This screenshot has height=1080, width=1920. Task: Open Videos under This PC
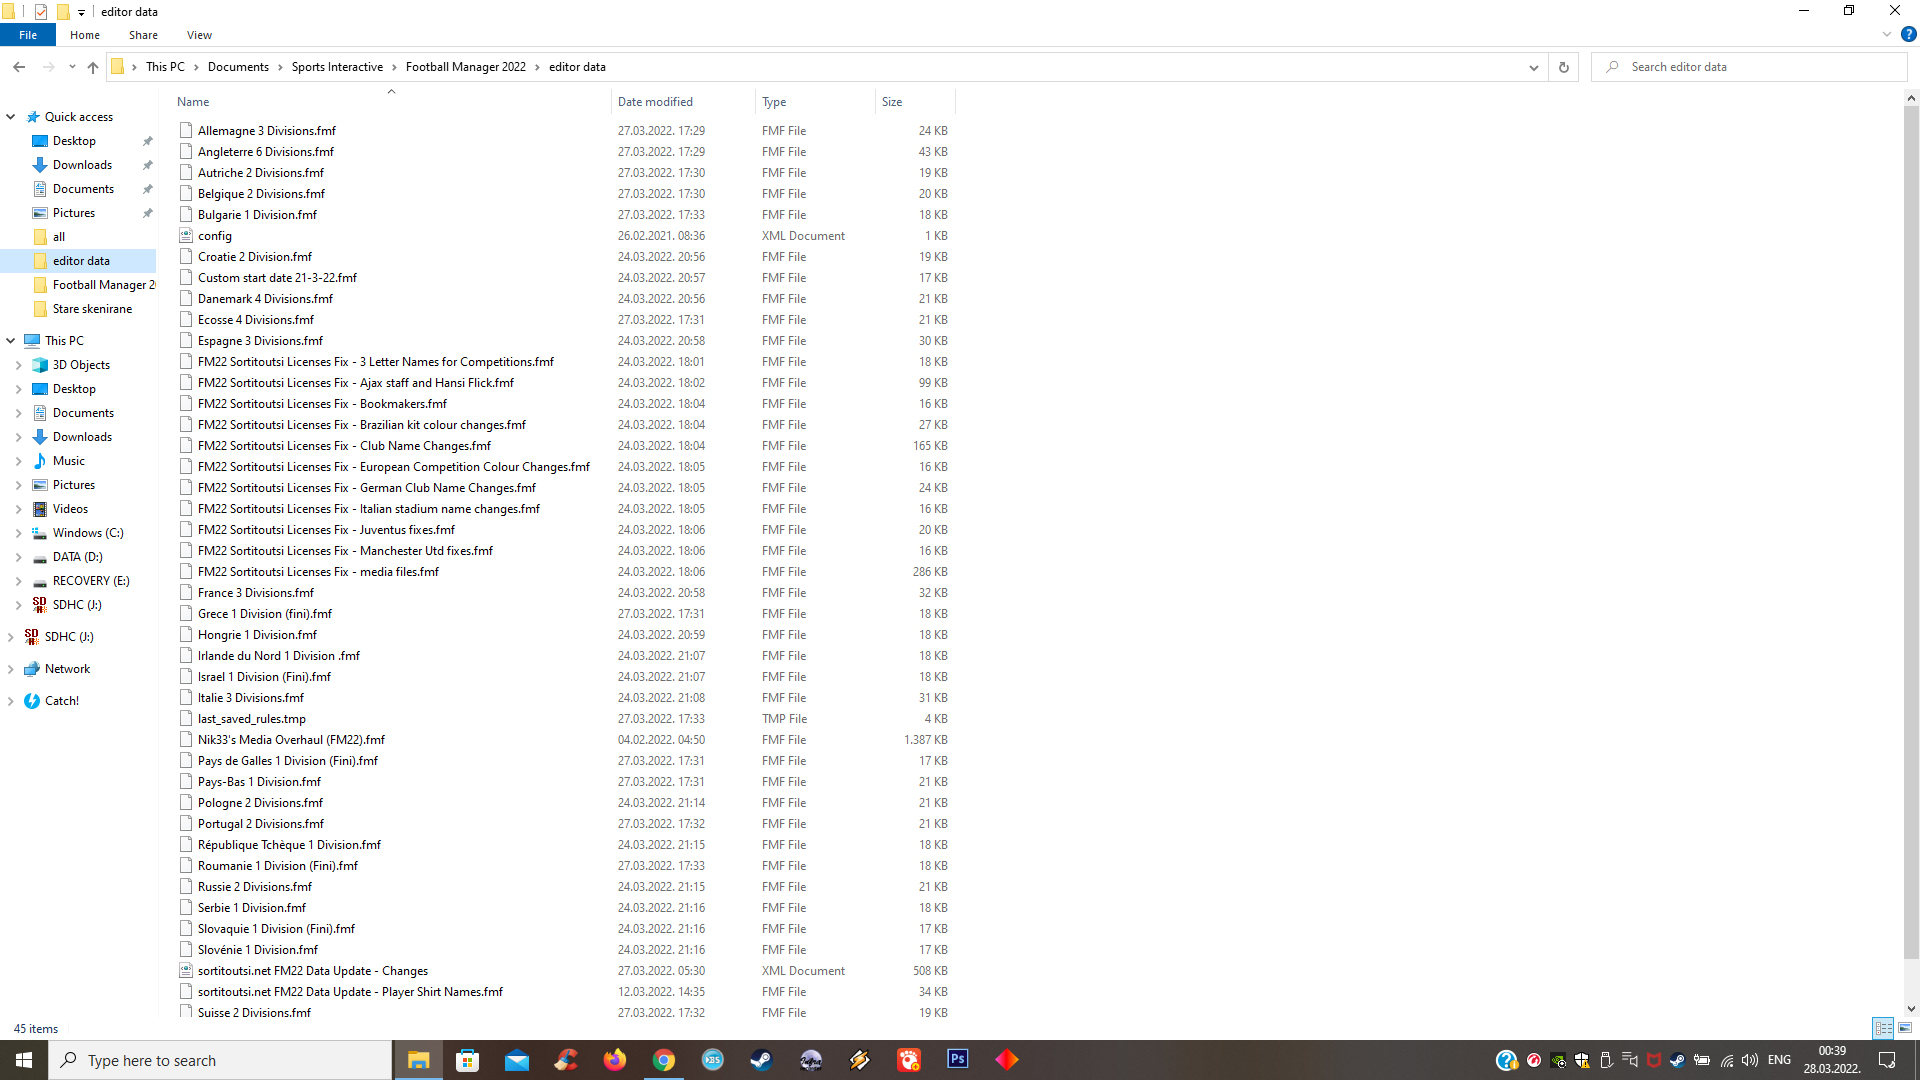pos(70,509)
